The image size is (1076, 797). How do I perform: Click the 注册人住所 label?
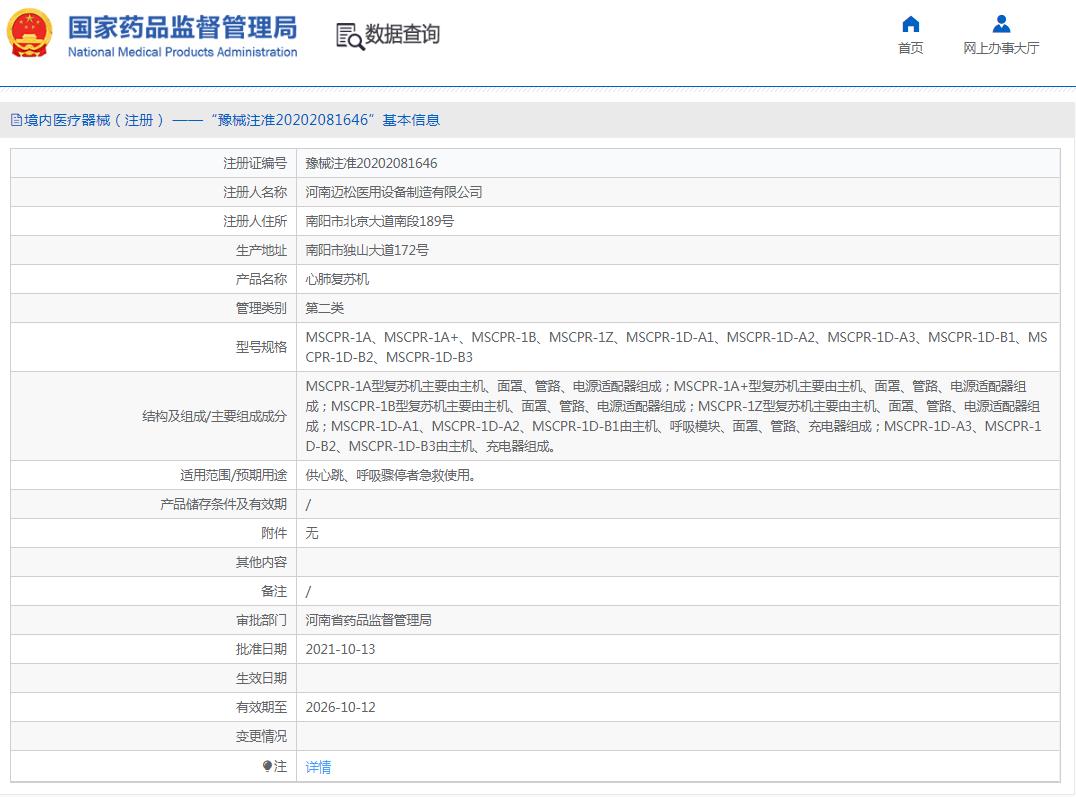[255, 221]
